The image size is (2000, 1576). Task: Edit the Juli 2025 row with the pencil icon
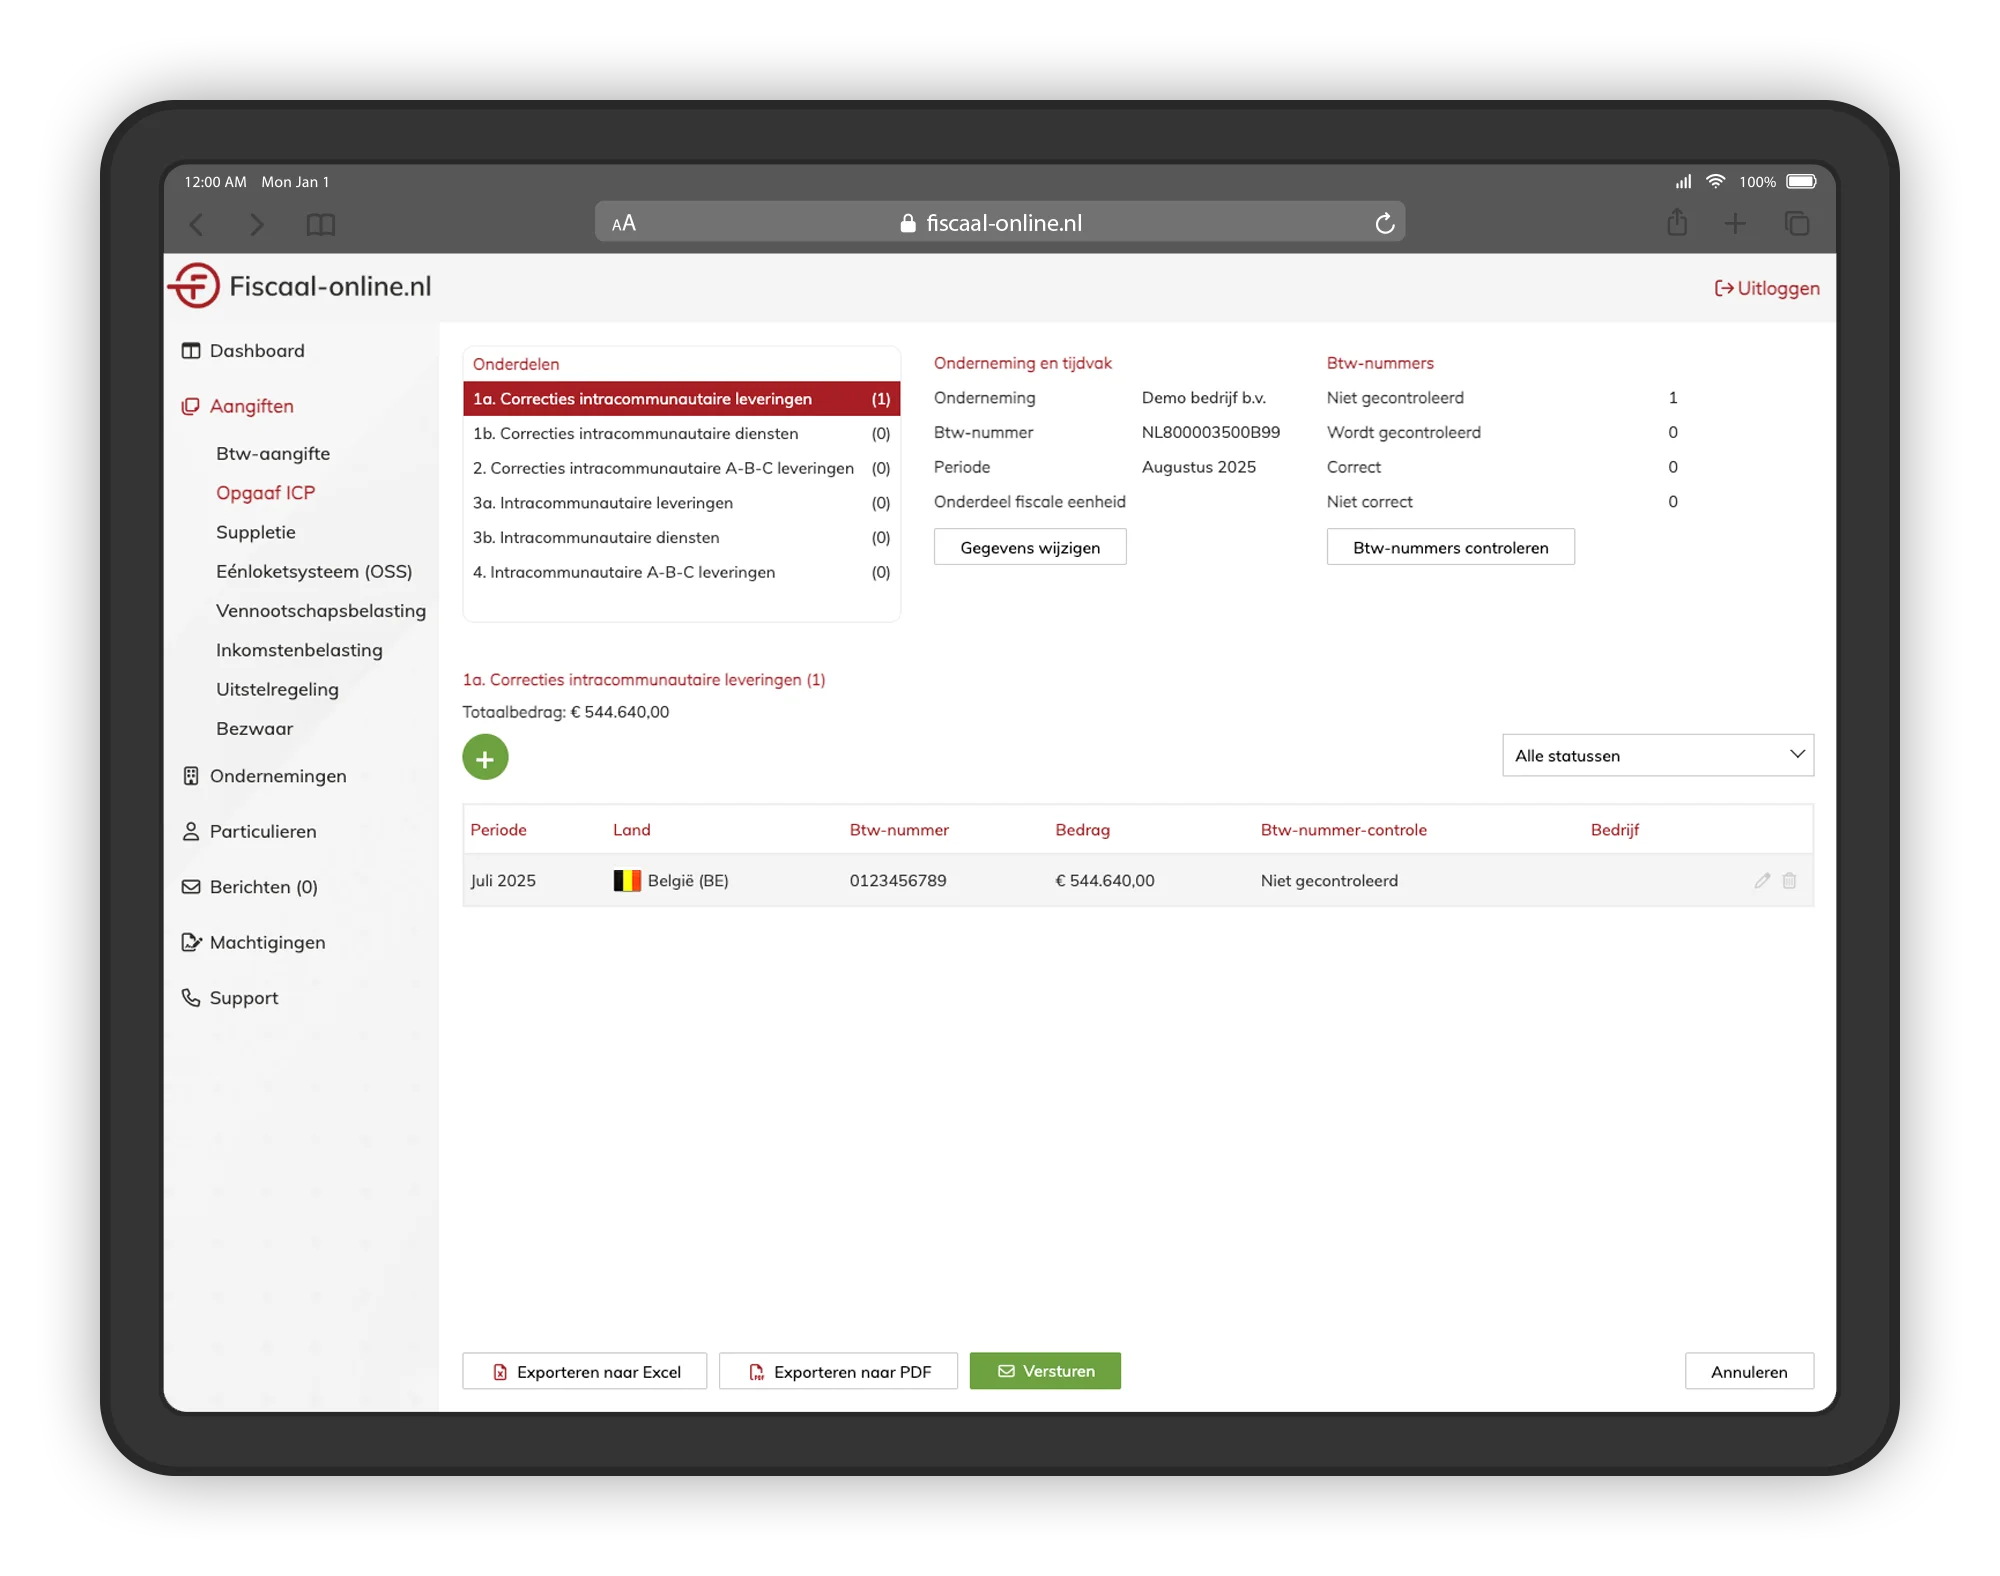(1761, 881)
